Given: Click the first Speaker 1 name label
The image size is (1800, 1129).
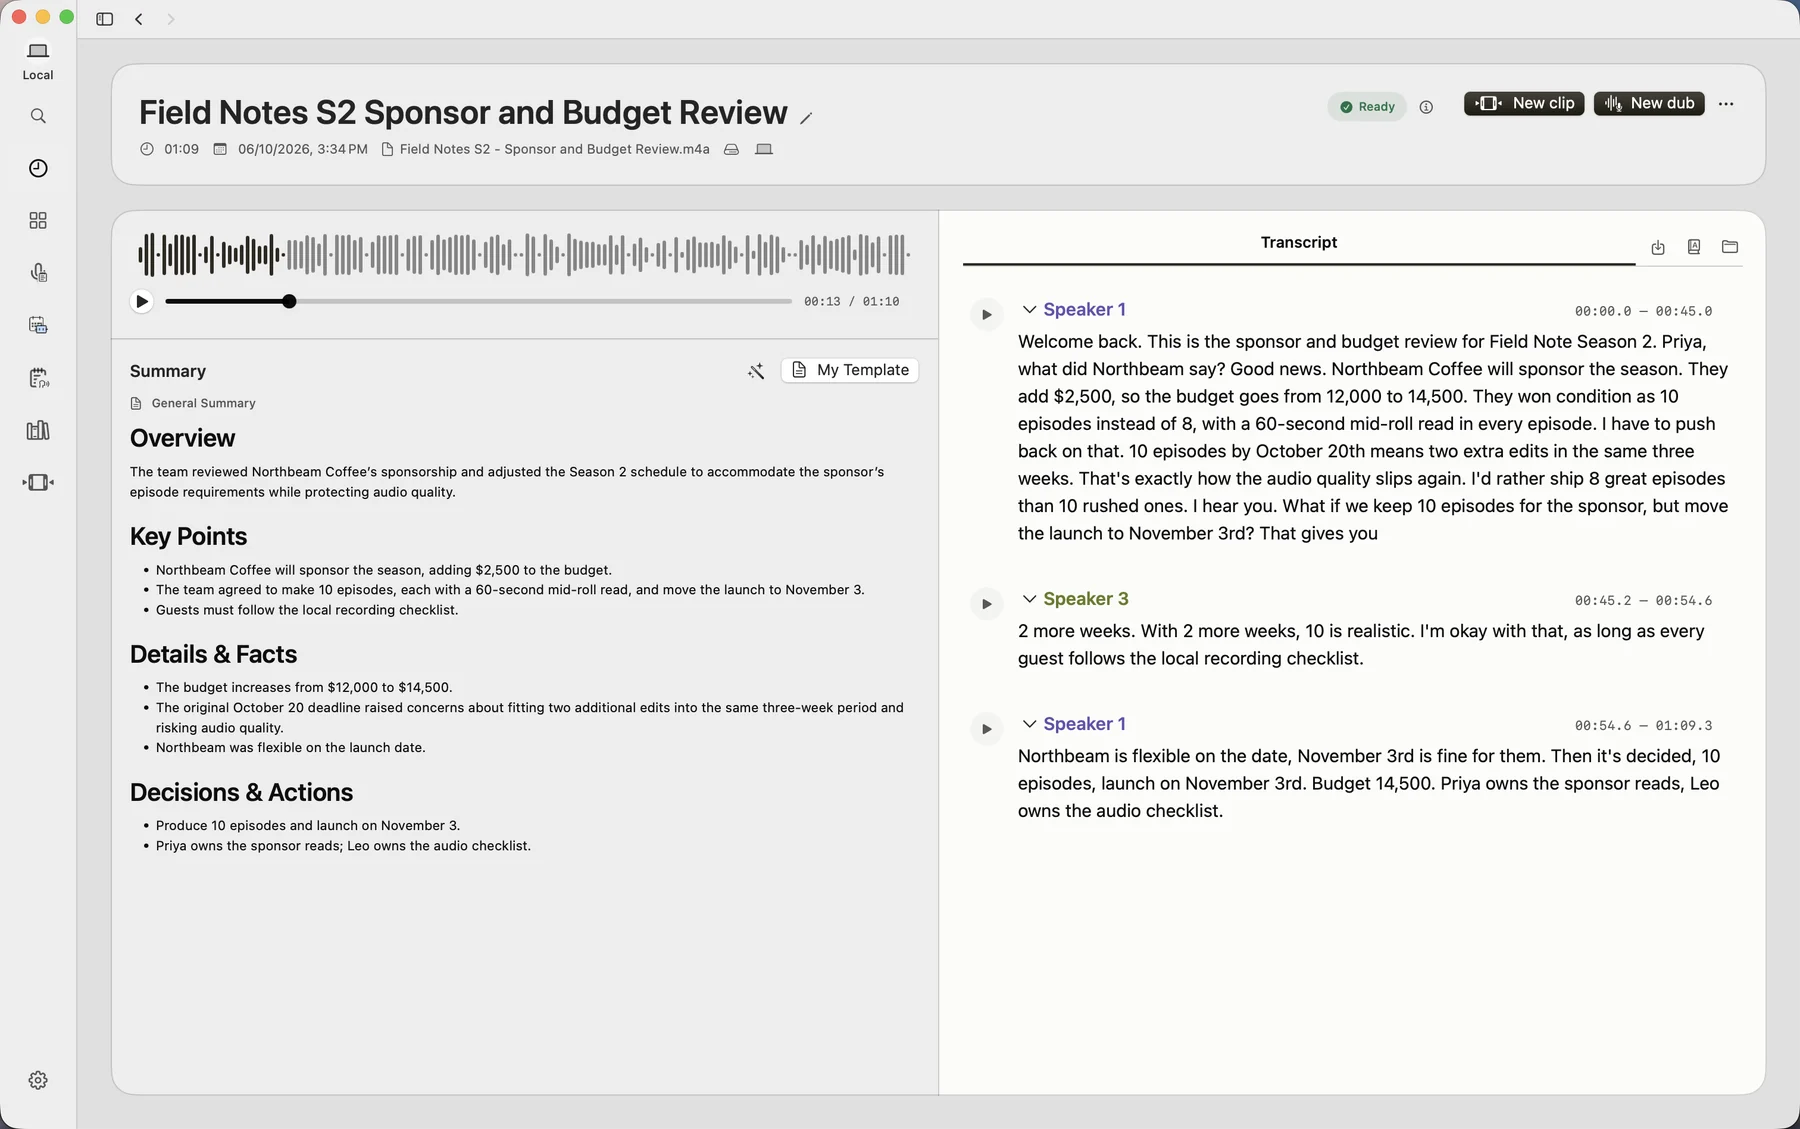Looking at the screenshot, I should (1084, 310).
